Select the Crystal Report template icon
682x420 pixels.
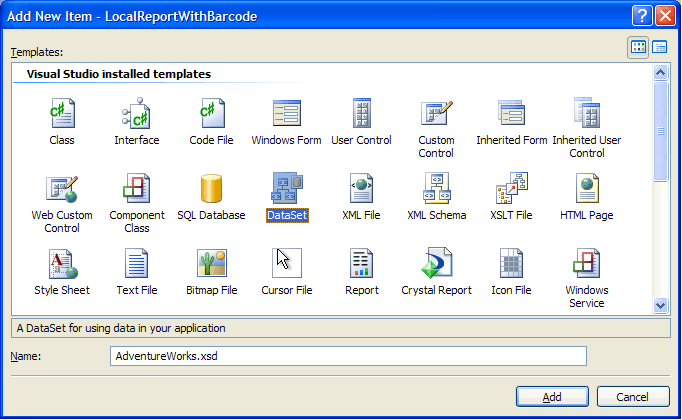click(x=437, y=263)
